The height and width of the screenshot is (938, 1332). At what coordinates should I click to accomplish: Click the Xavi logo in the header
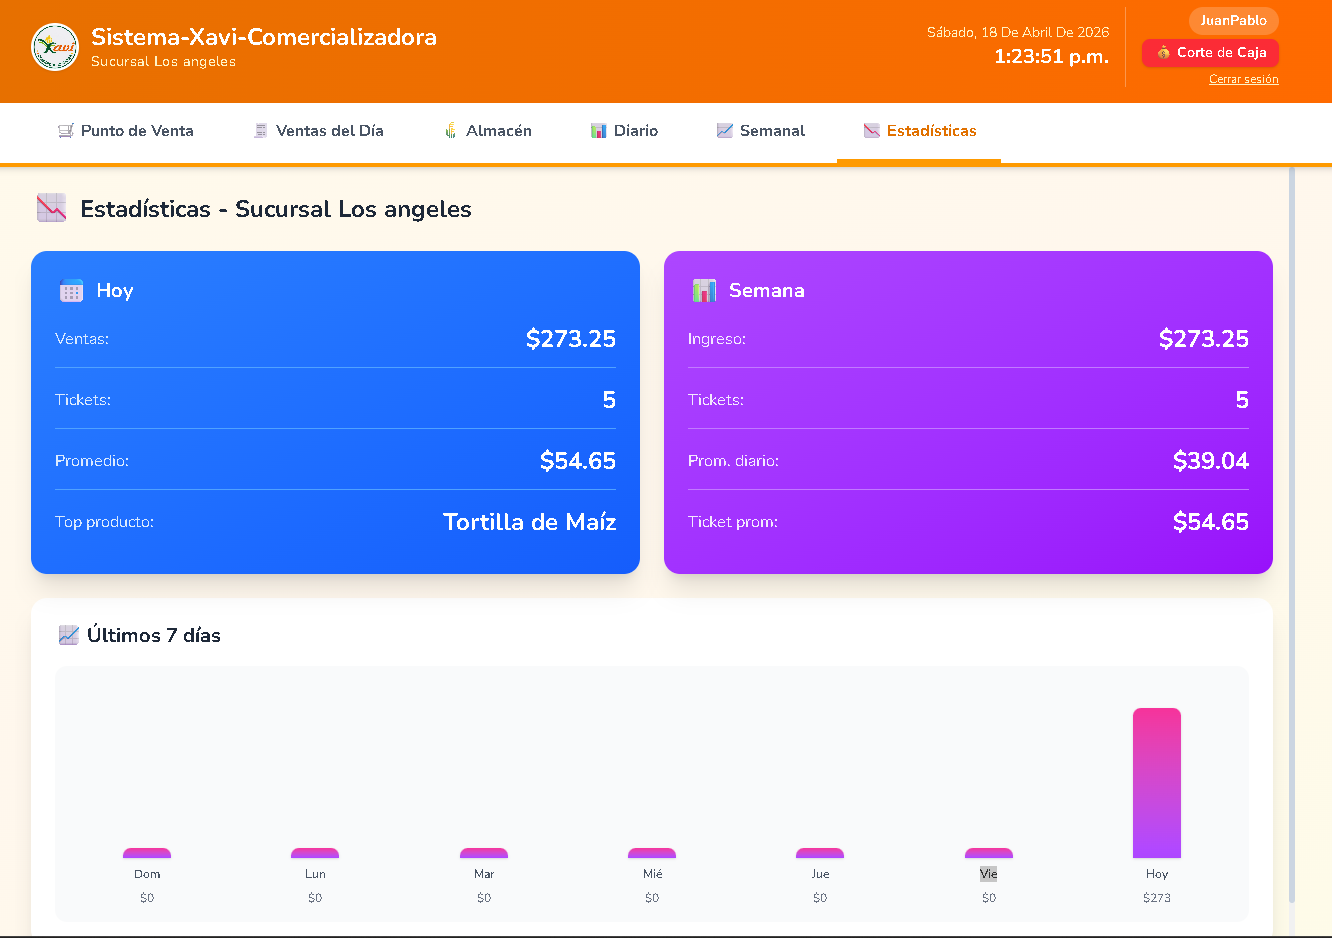coord(55,48)
